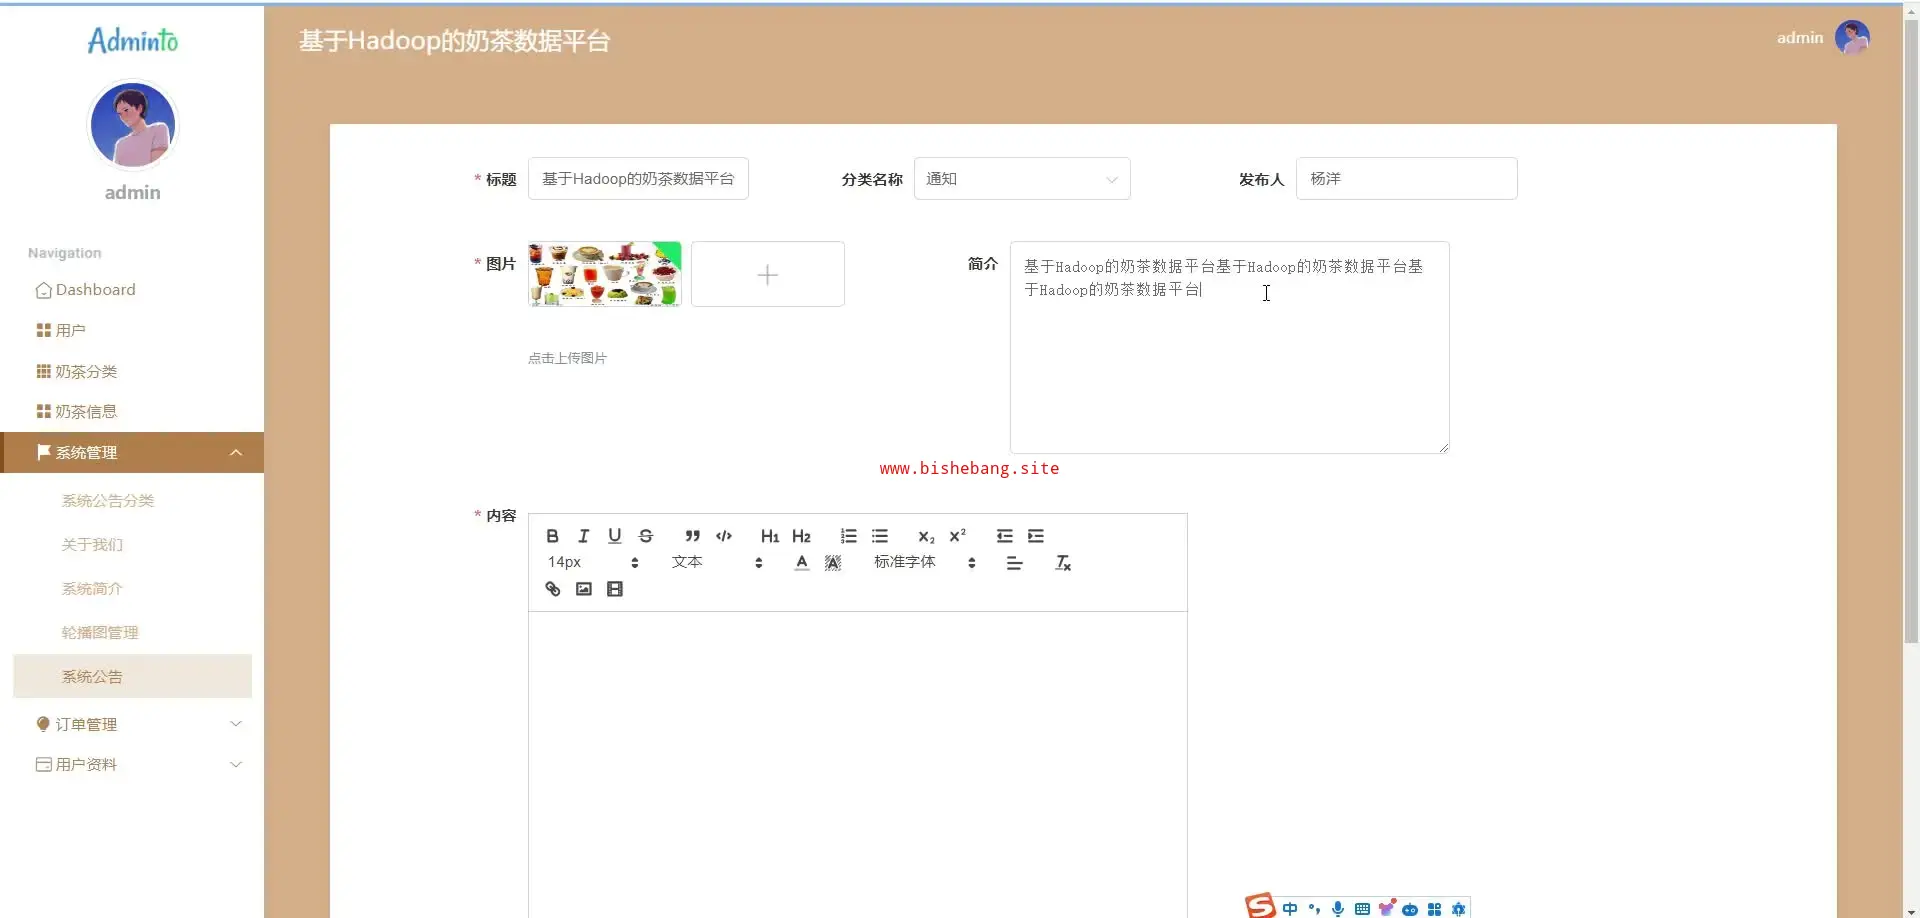This screenshot has height=918, width=1920.
Task: Click the superscript icon
Action: pos(958,536)
